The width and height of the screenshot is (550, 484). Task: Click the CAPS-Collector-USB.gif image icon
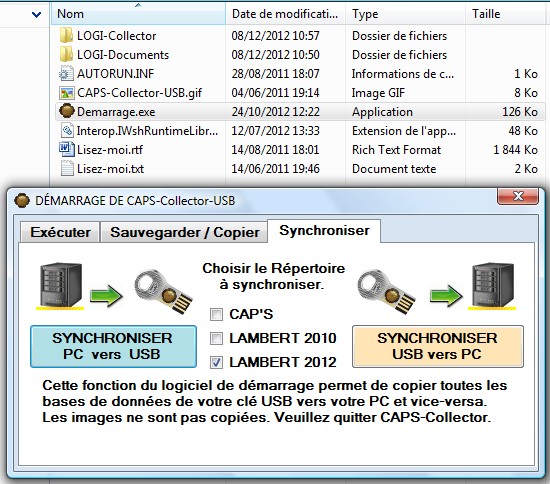(x=67, y=93)
